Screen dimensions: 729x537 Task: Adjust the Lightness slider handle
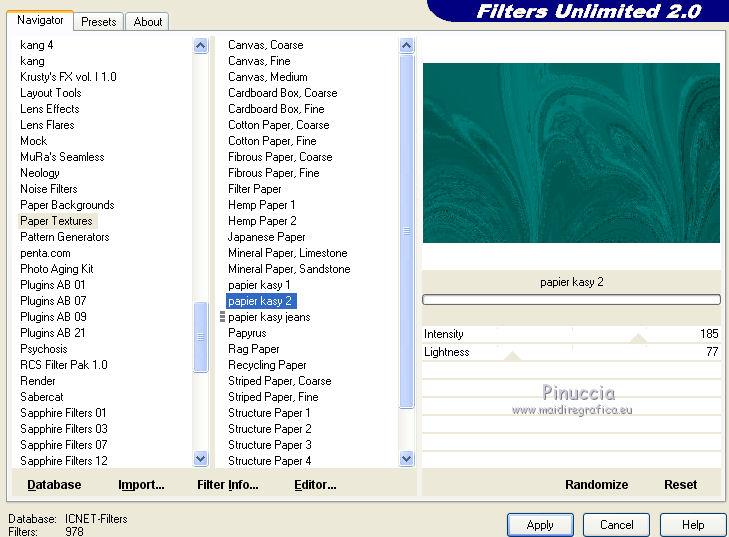pos(512,356)
